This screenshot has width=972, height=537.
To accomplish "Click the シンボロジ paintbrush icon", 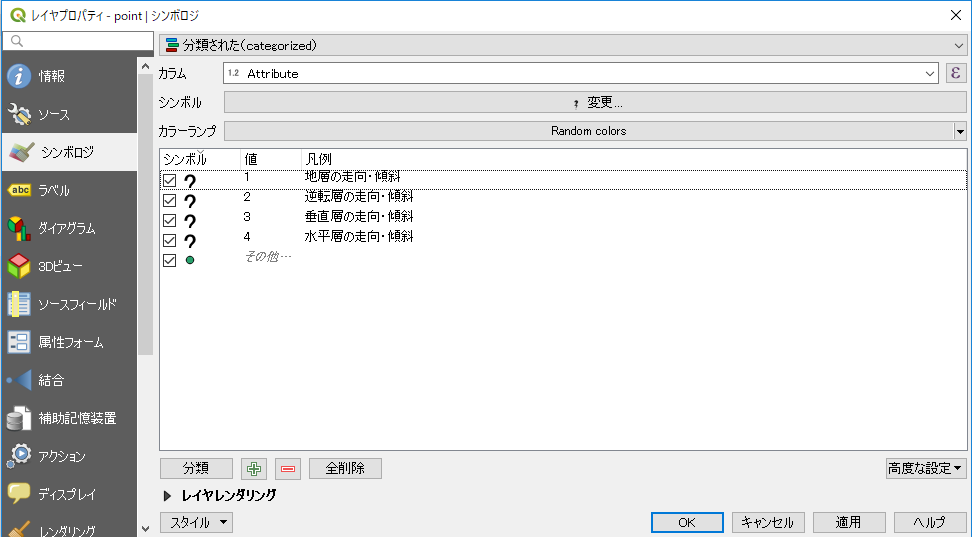I will pyautogui.click(x=22, y=152).
